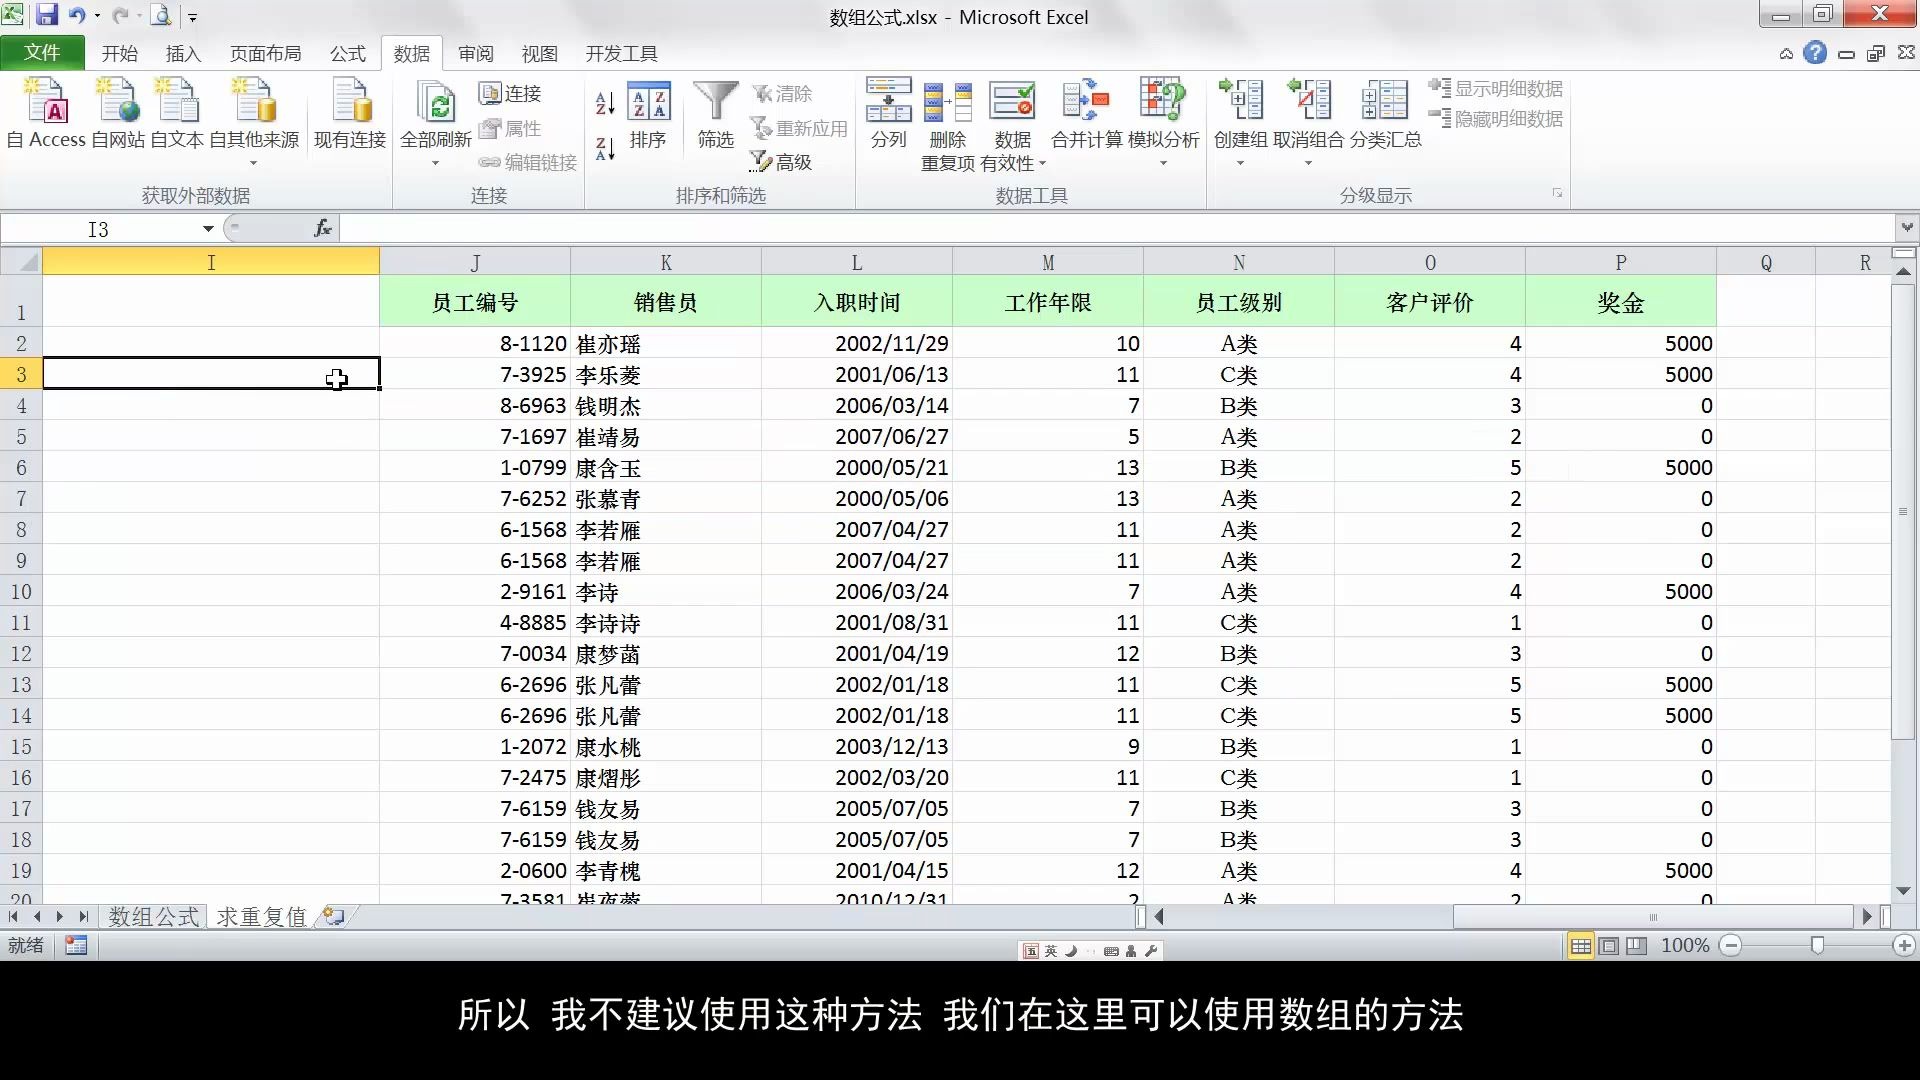Switch to Page Layout view in status bar

coord(1608,946)
